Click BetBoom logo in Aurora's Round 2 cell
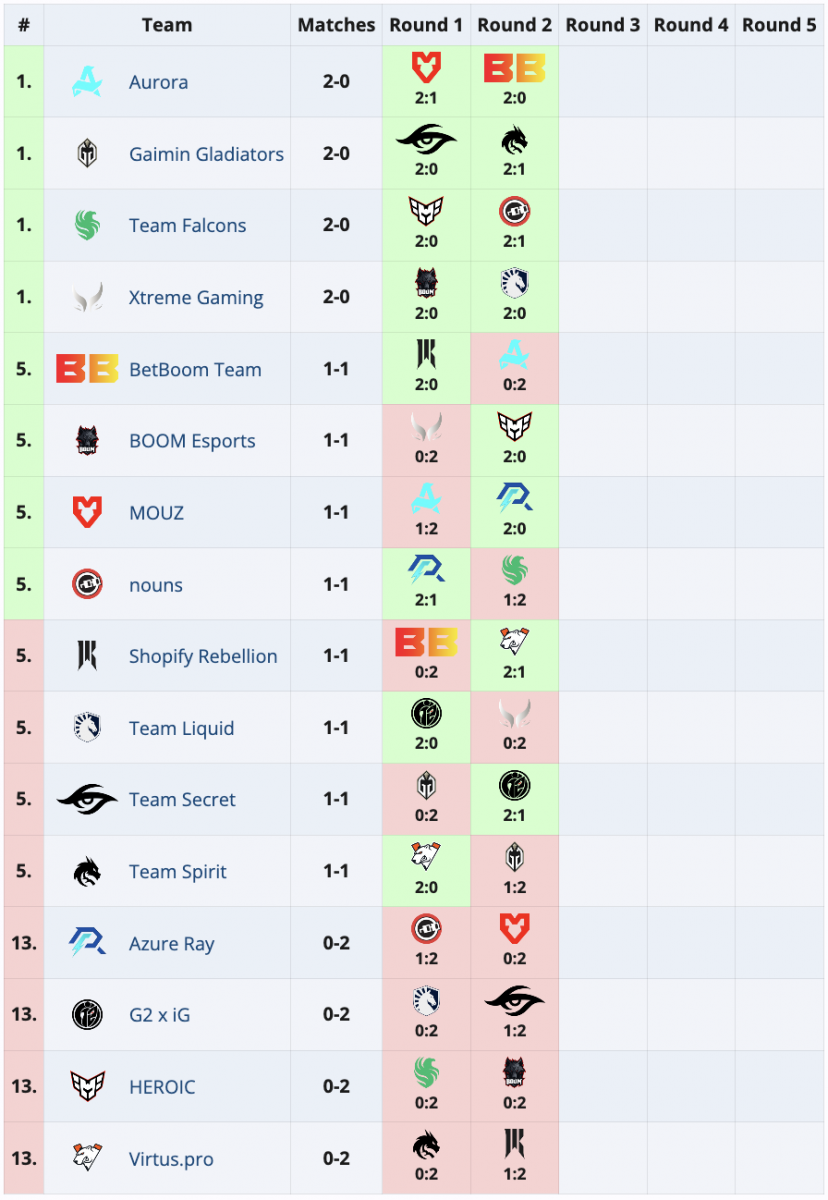The height and width of the screenshot is (1200, 828). [x=514, y=68]
